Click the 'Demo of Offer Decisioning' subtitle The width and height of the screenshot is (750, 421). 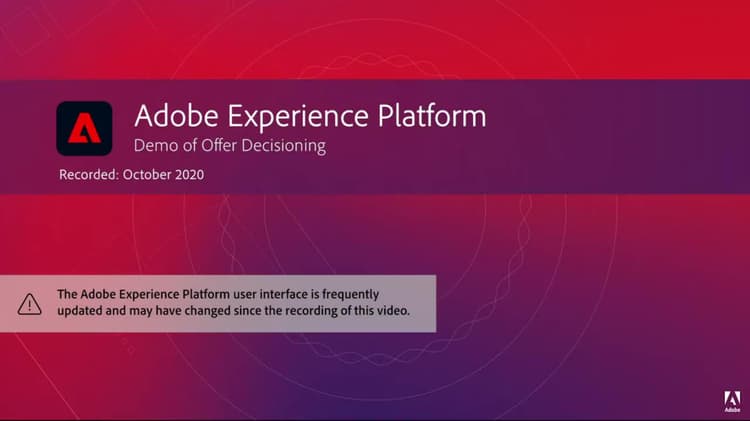pyautogui.click(x=230, y=145)
